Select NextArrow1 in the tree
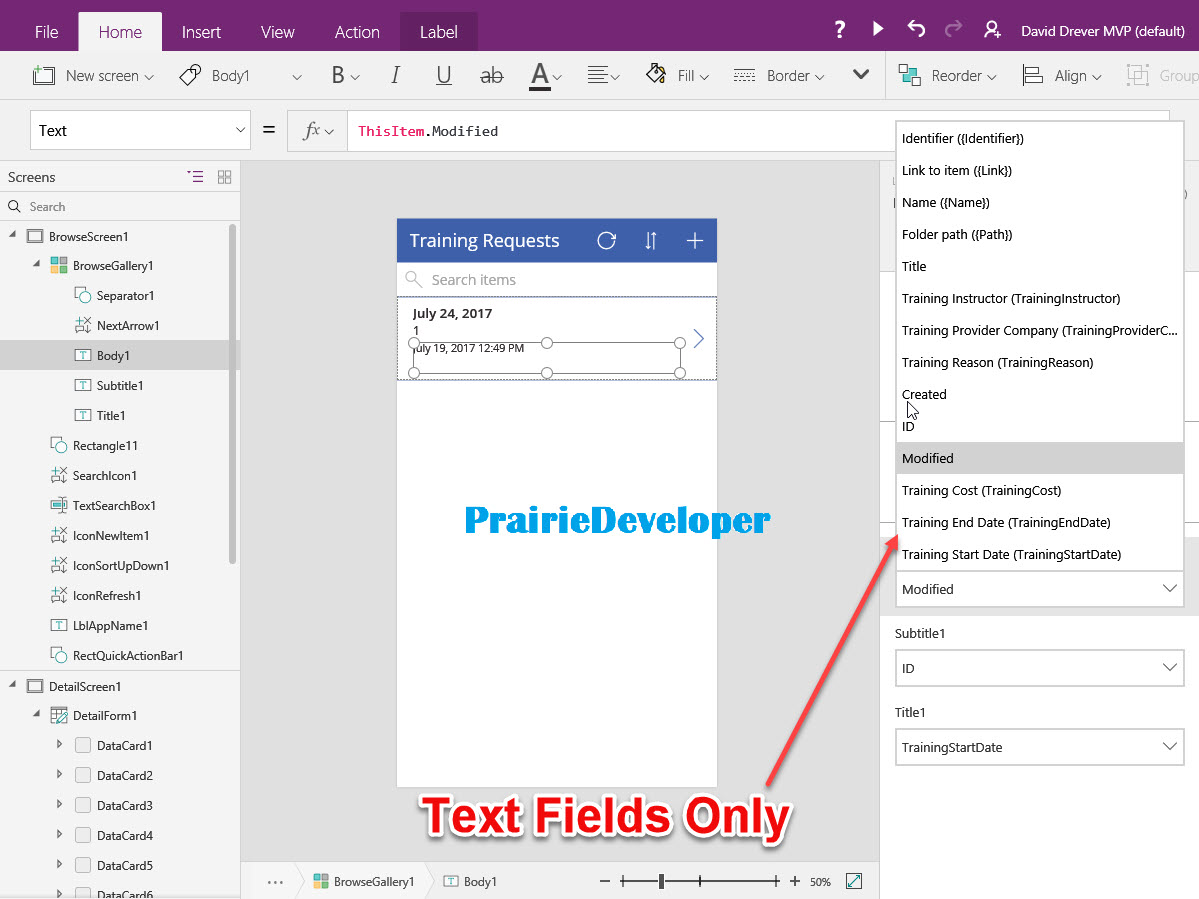Screen dimensions: 1199x899 (128, 326)
